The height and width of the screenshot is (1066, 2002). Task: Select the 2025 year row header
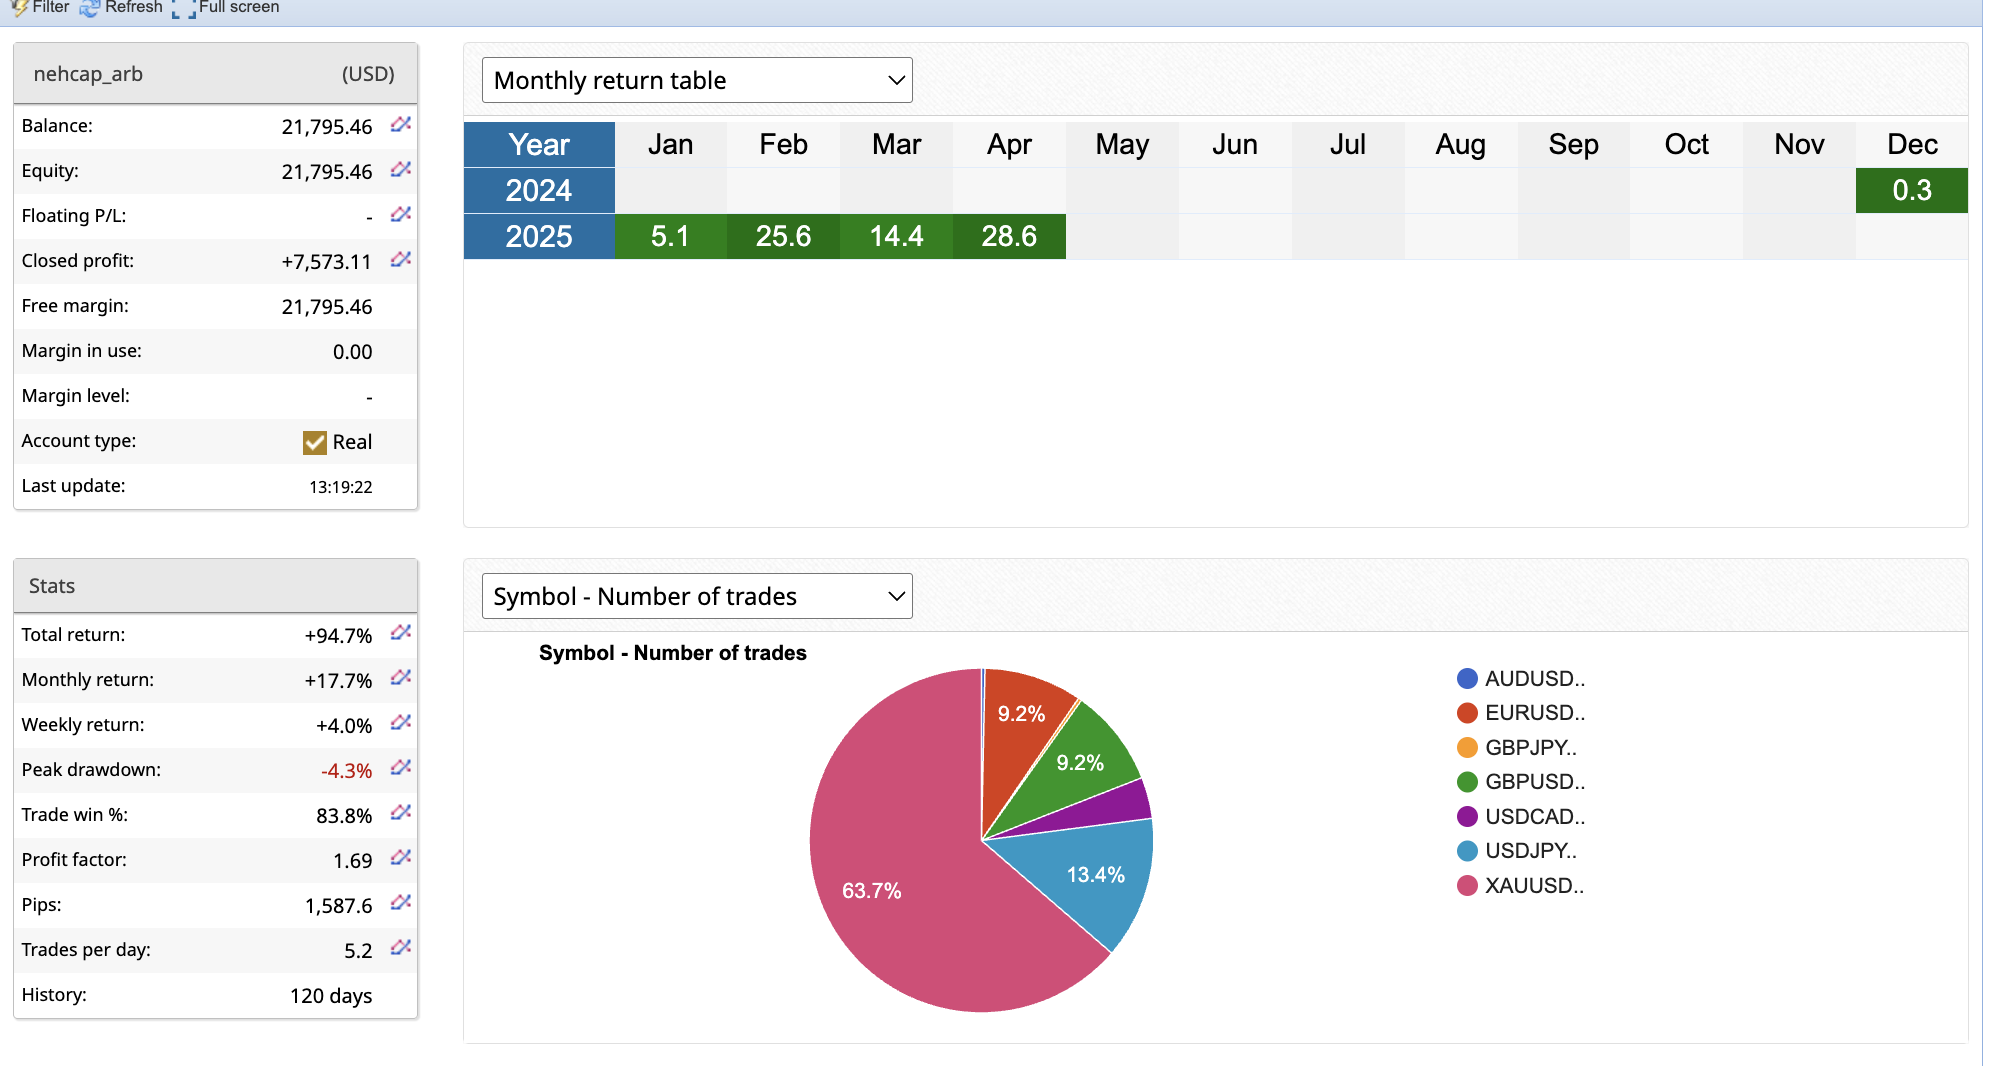[539, 237]
